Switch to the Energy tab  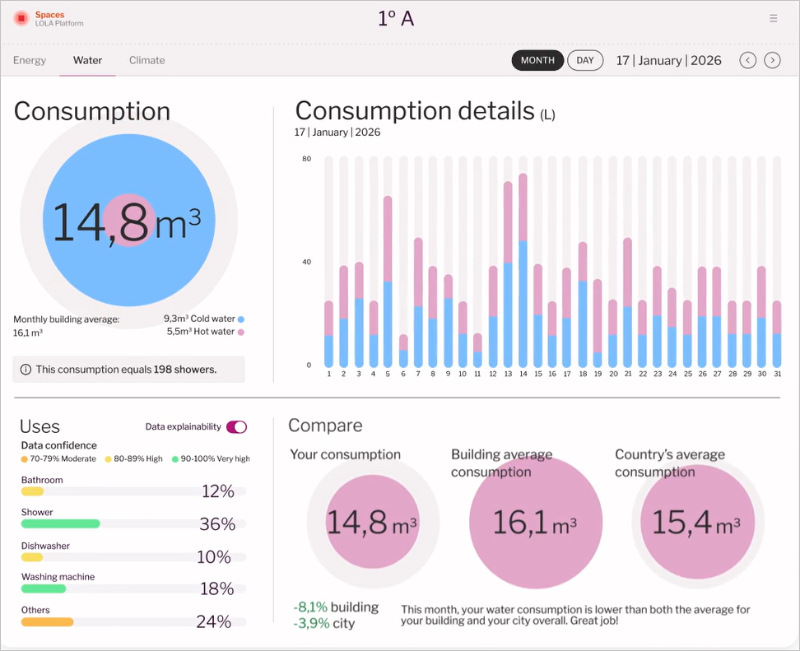[30, 61]
